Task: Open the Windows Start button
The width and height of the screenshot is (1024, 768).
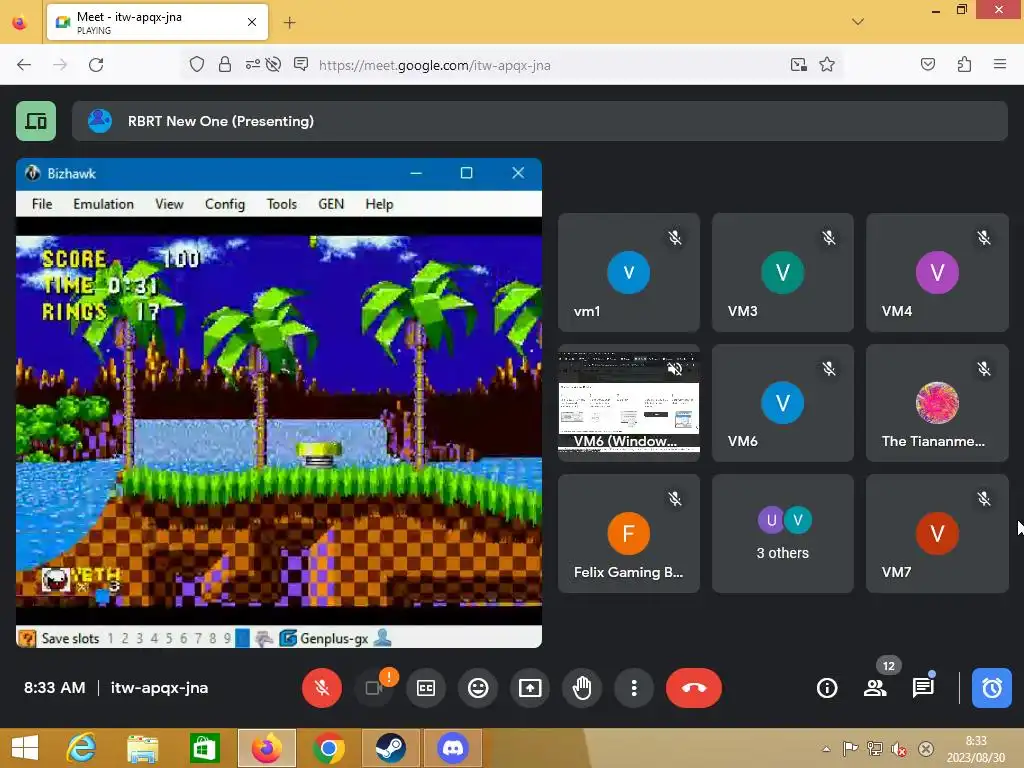Action: (x=24, y=748)
